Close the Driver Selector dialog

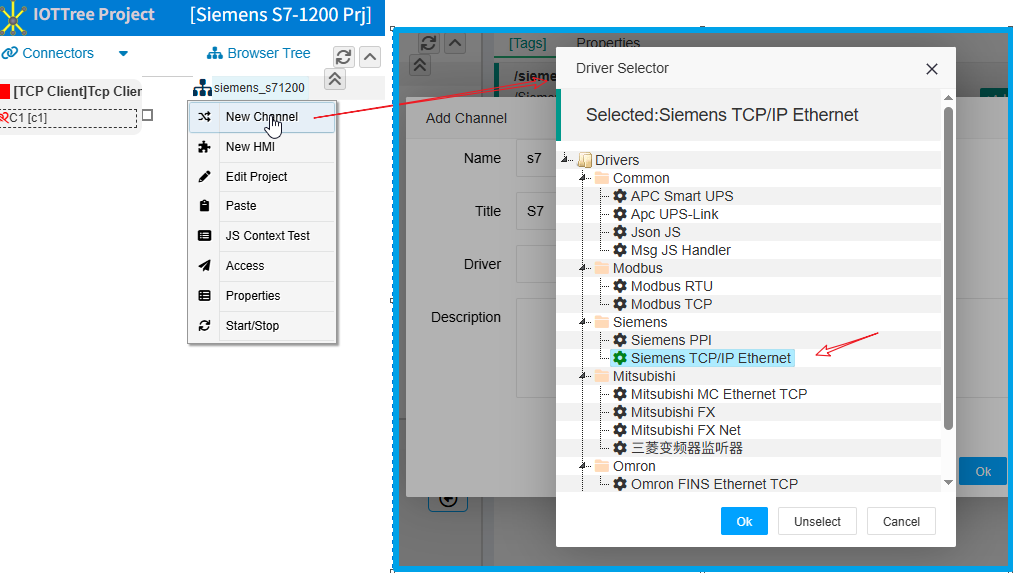coord(932,68)
